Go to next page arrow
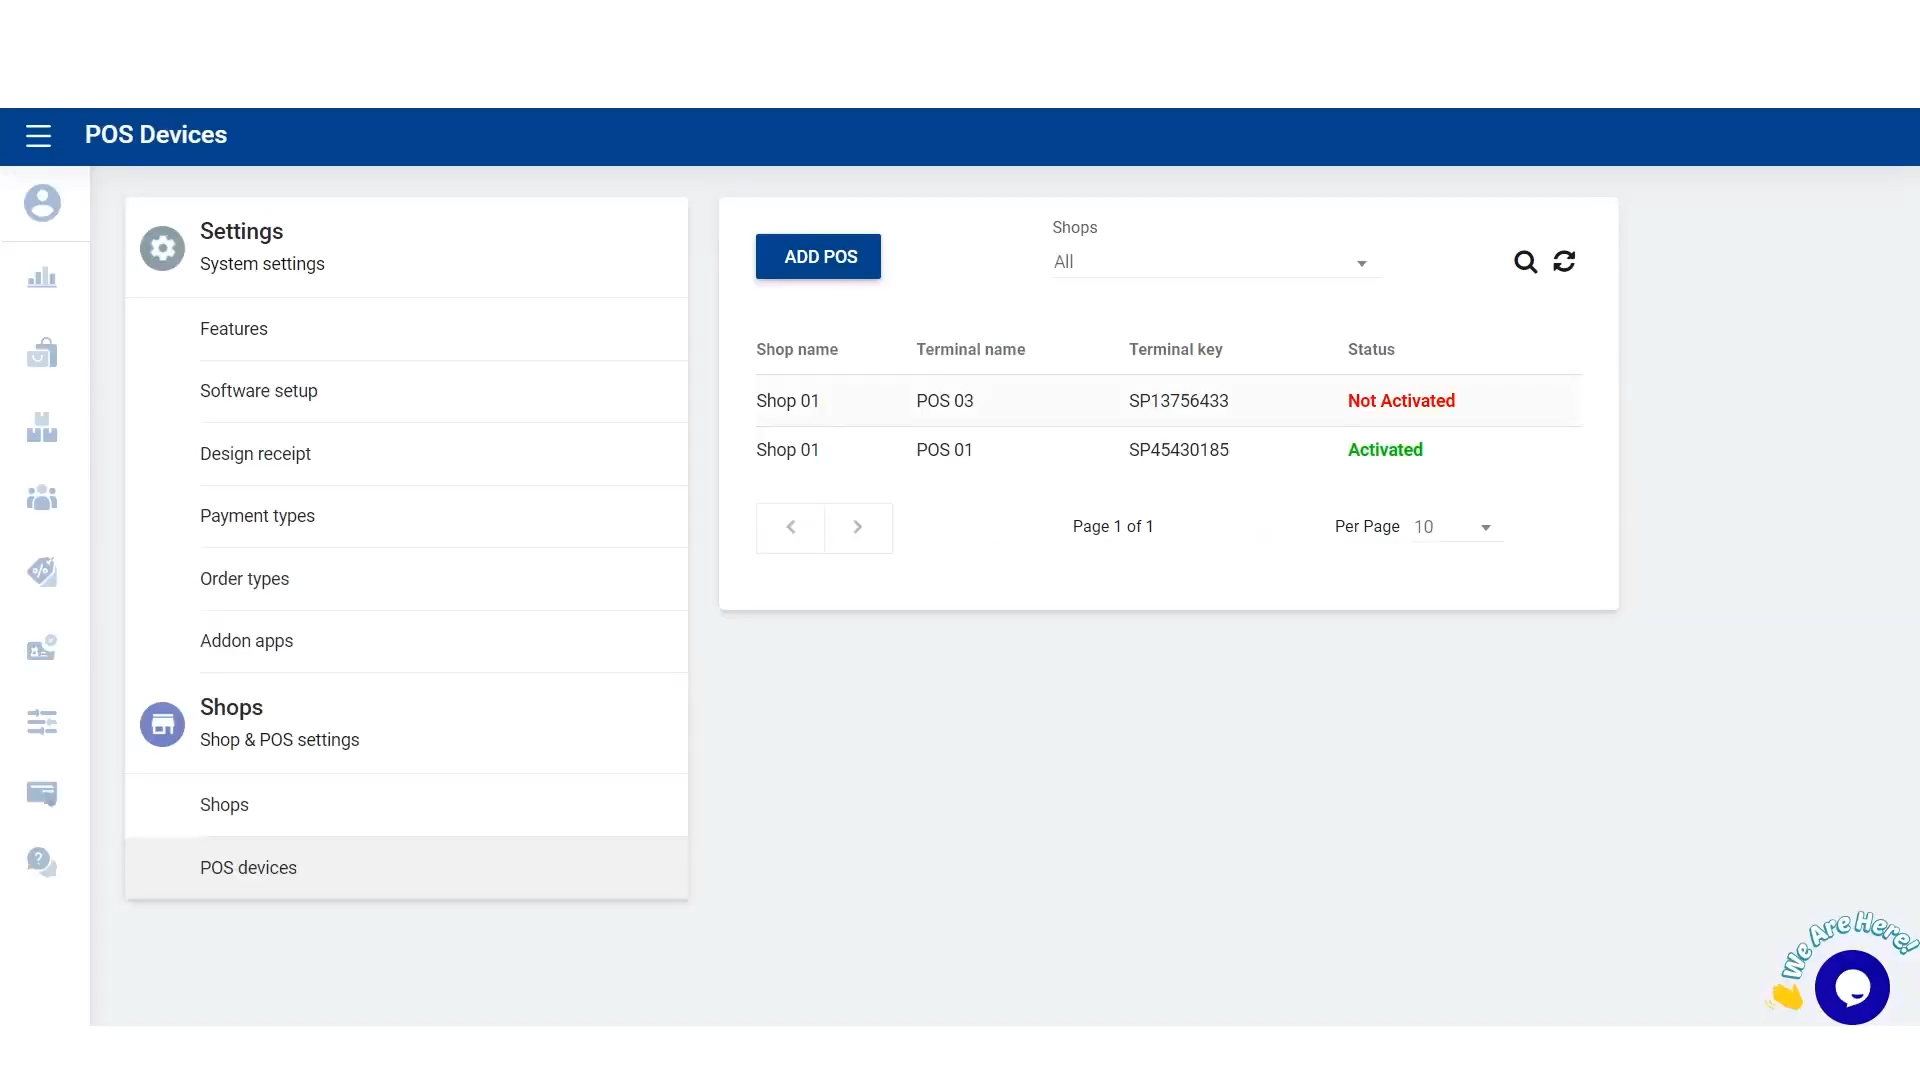The width and height of the screenshot is (1920, 1080). point(858,527)
